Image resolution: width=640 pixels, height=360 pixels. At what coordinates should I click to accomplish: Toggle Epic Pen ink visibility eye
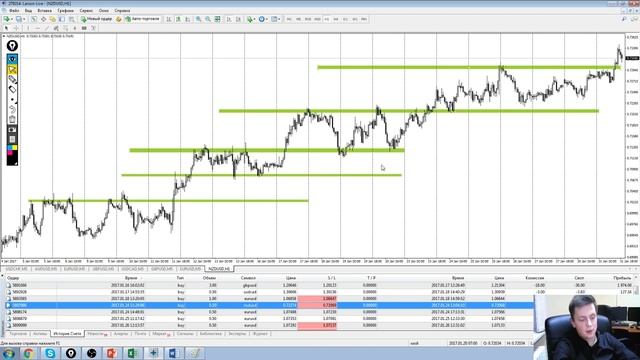coord(12,59)
